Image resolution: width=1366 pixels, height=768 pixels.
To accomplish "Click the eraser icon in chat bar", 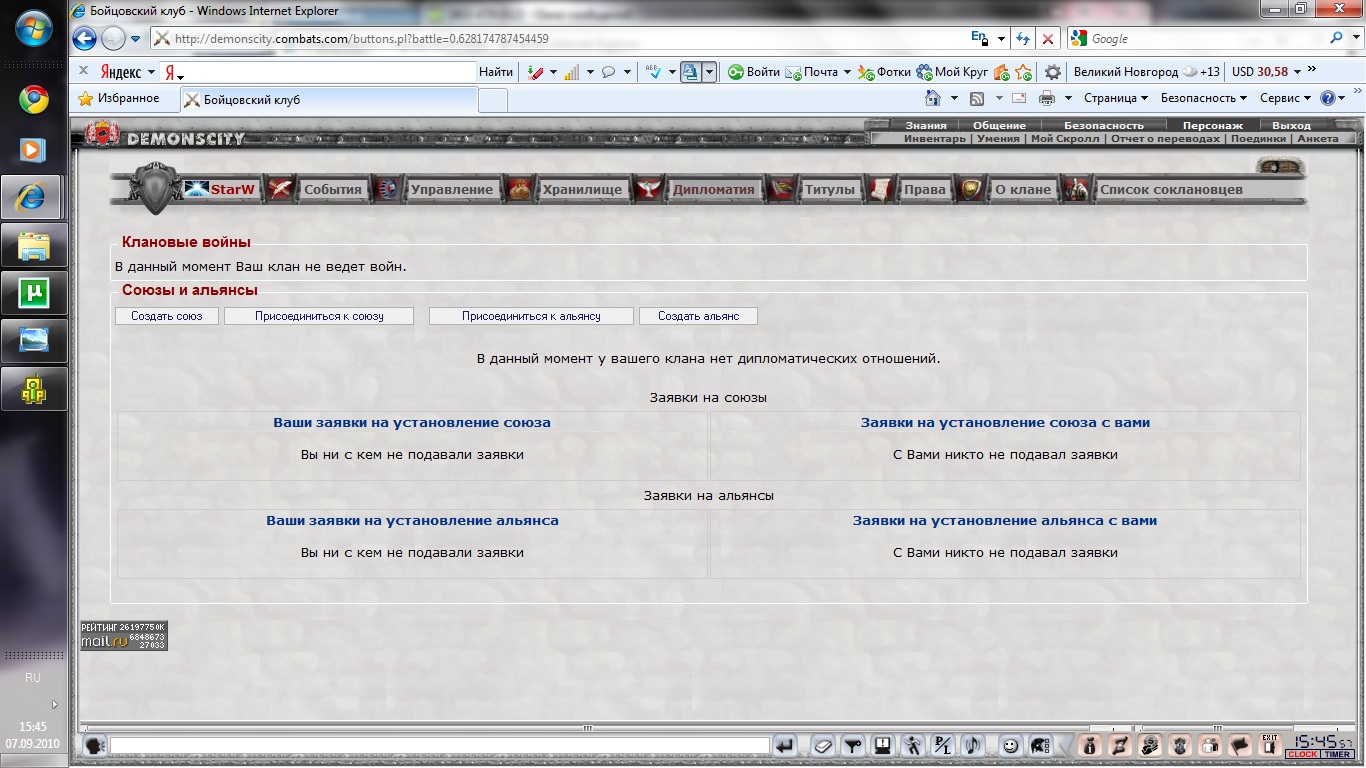I will click(823, 745).
